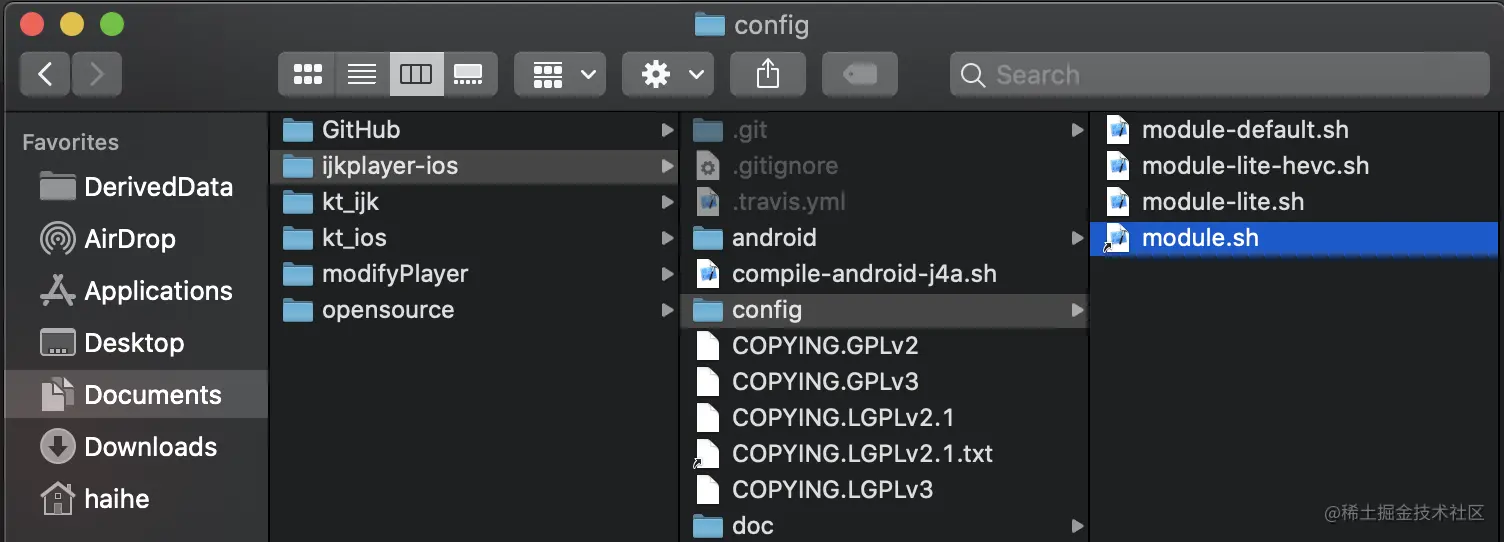Select module-lite.sh file
1504x542 pixels.
pos(1294,202)
